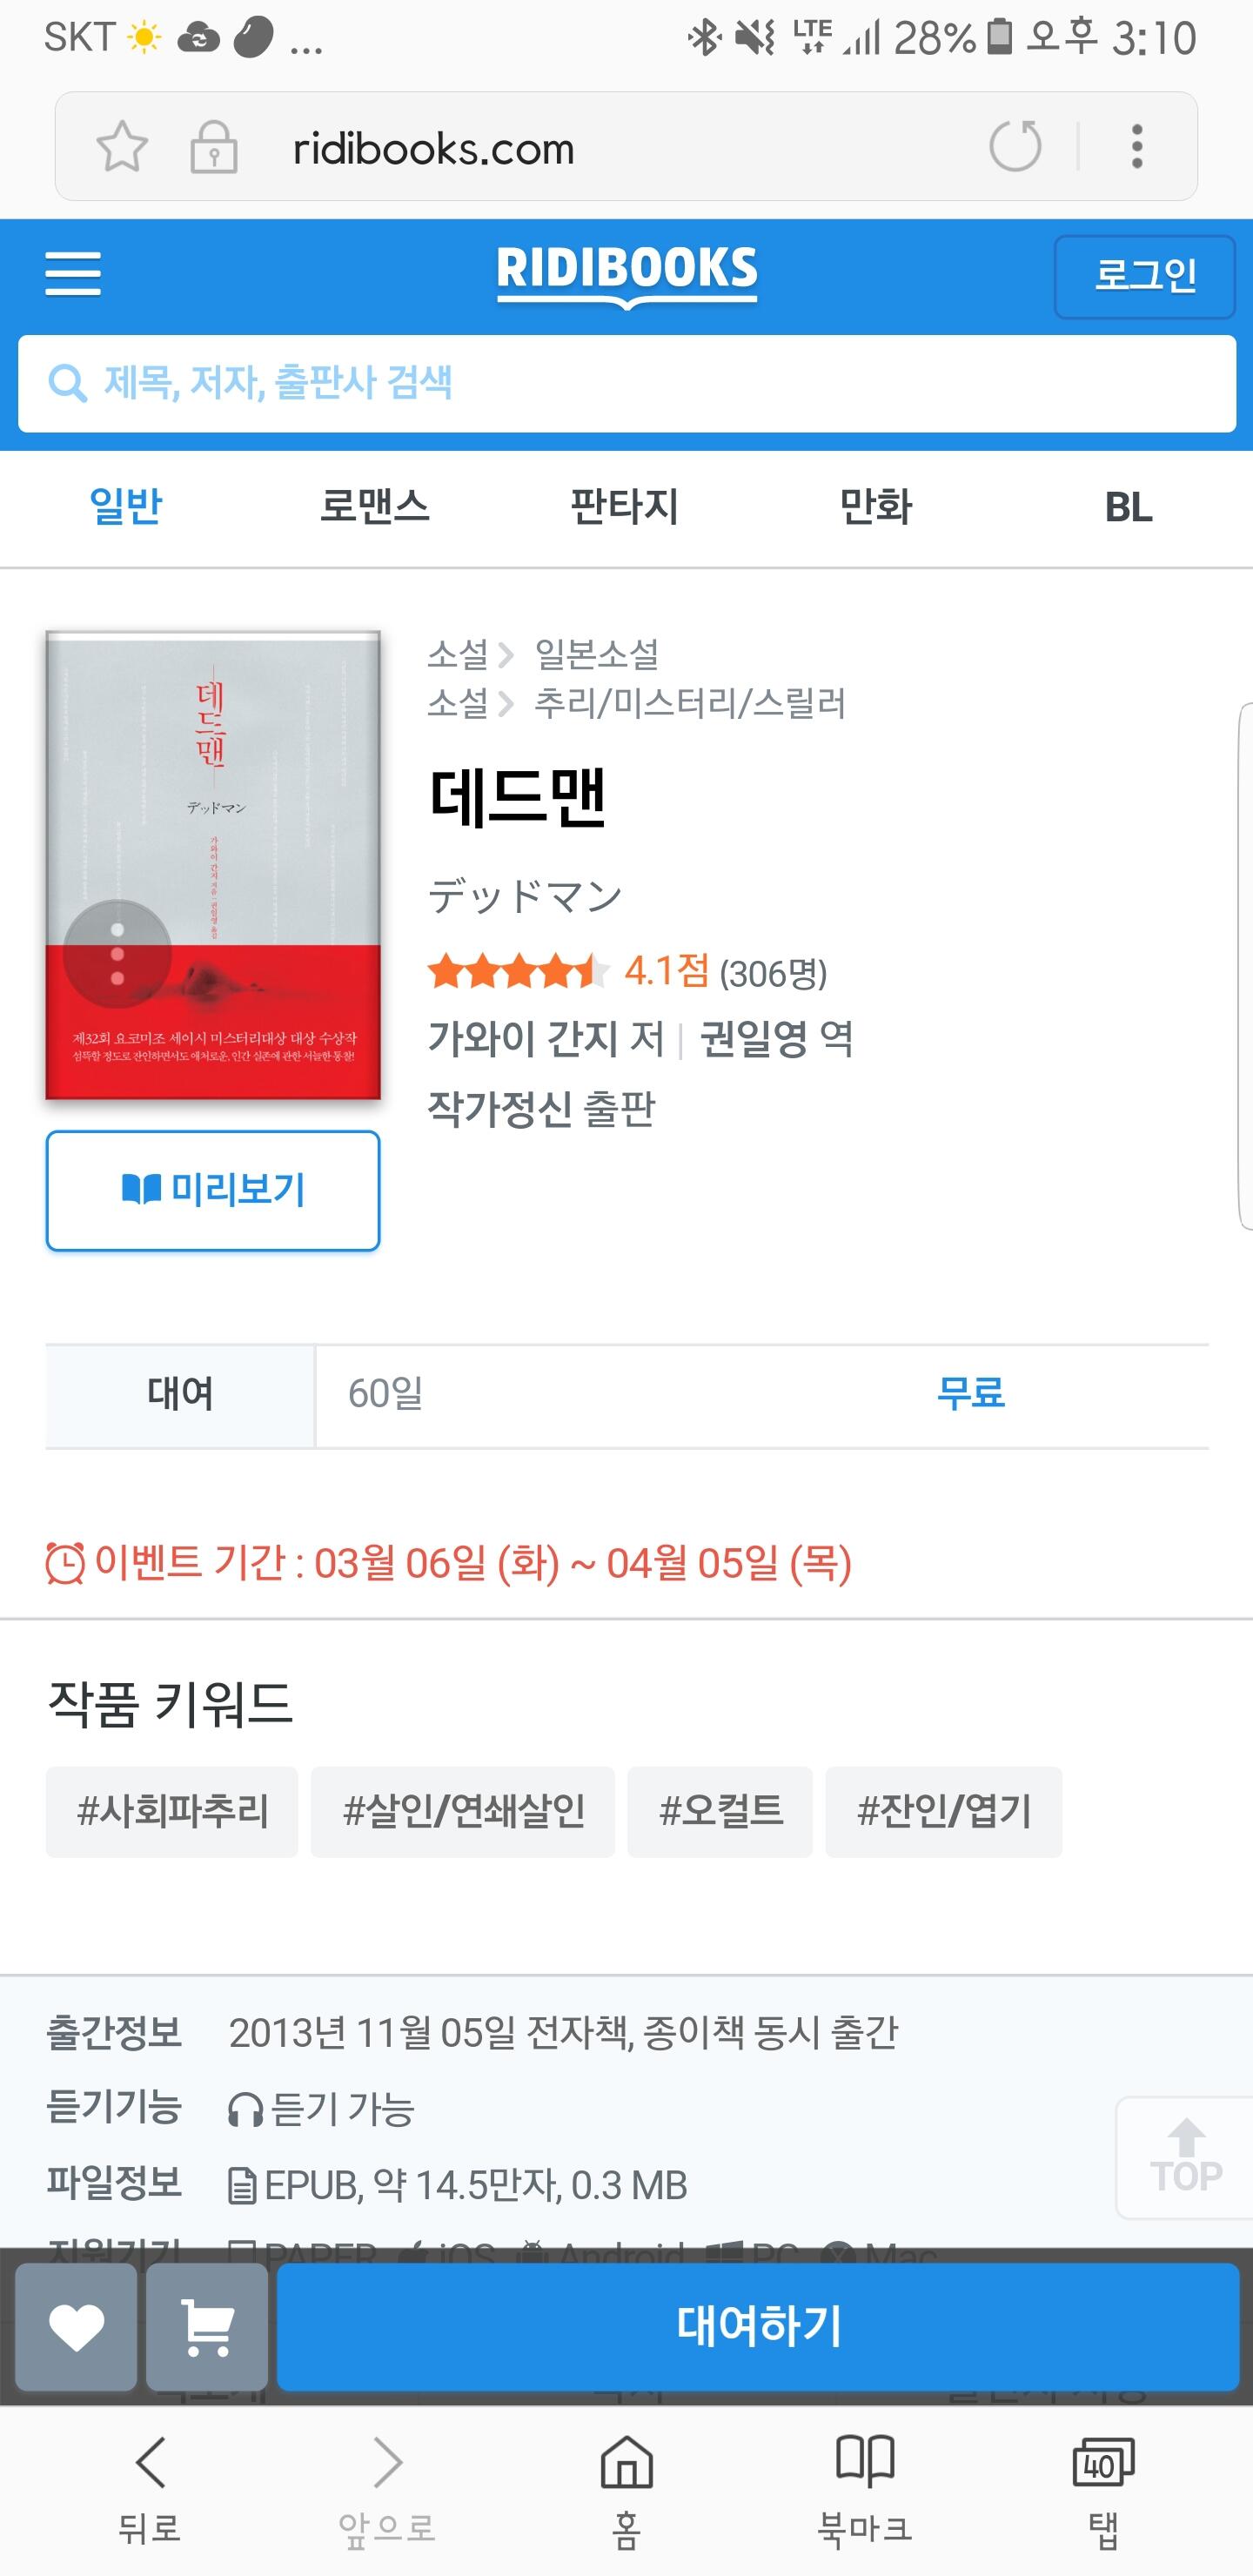
Task: Click the search field for title, author, publisher
Action: (627, 384)
